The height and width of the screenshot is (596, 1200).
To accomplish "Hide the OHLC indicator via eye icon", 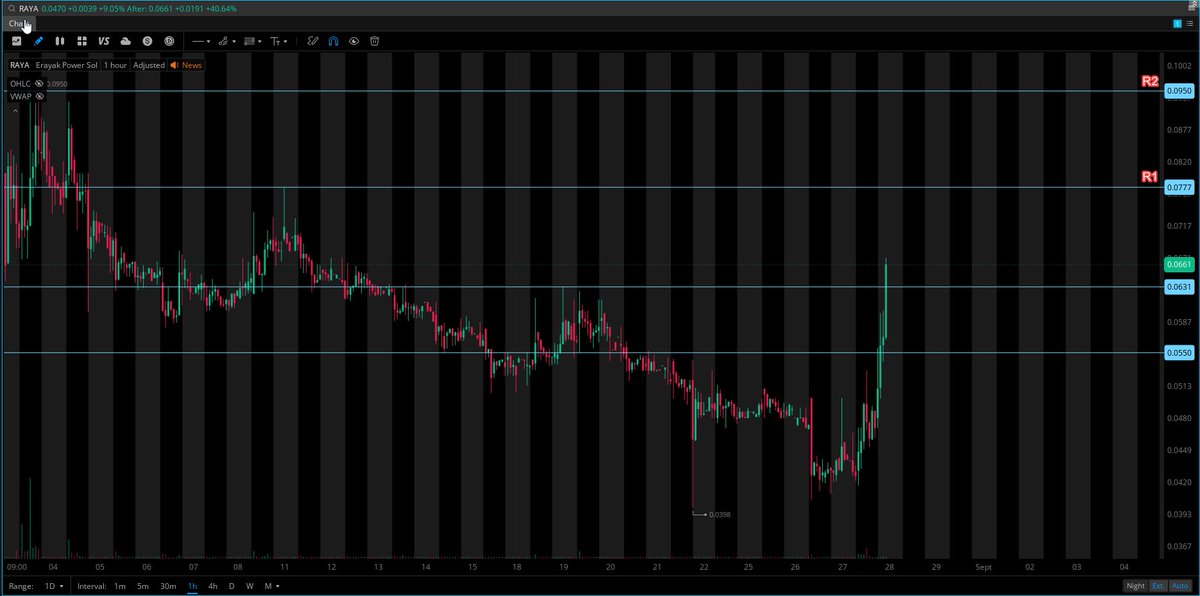I will 40,84.
